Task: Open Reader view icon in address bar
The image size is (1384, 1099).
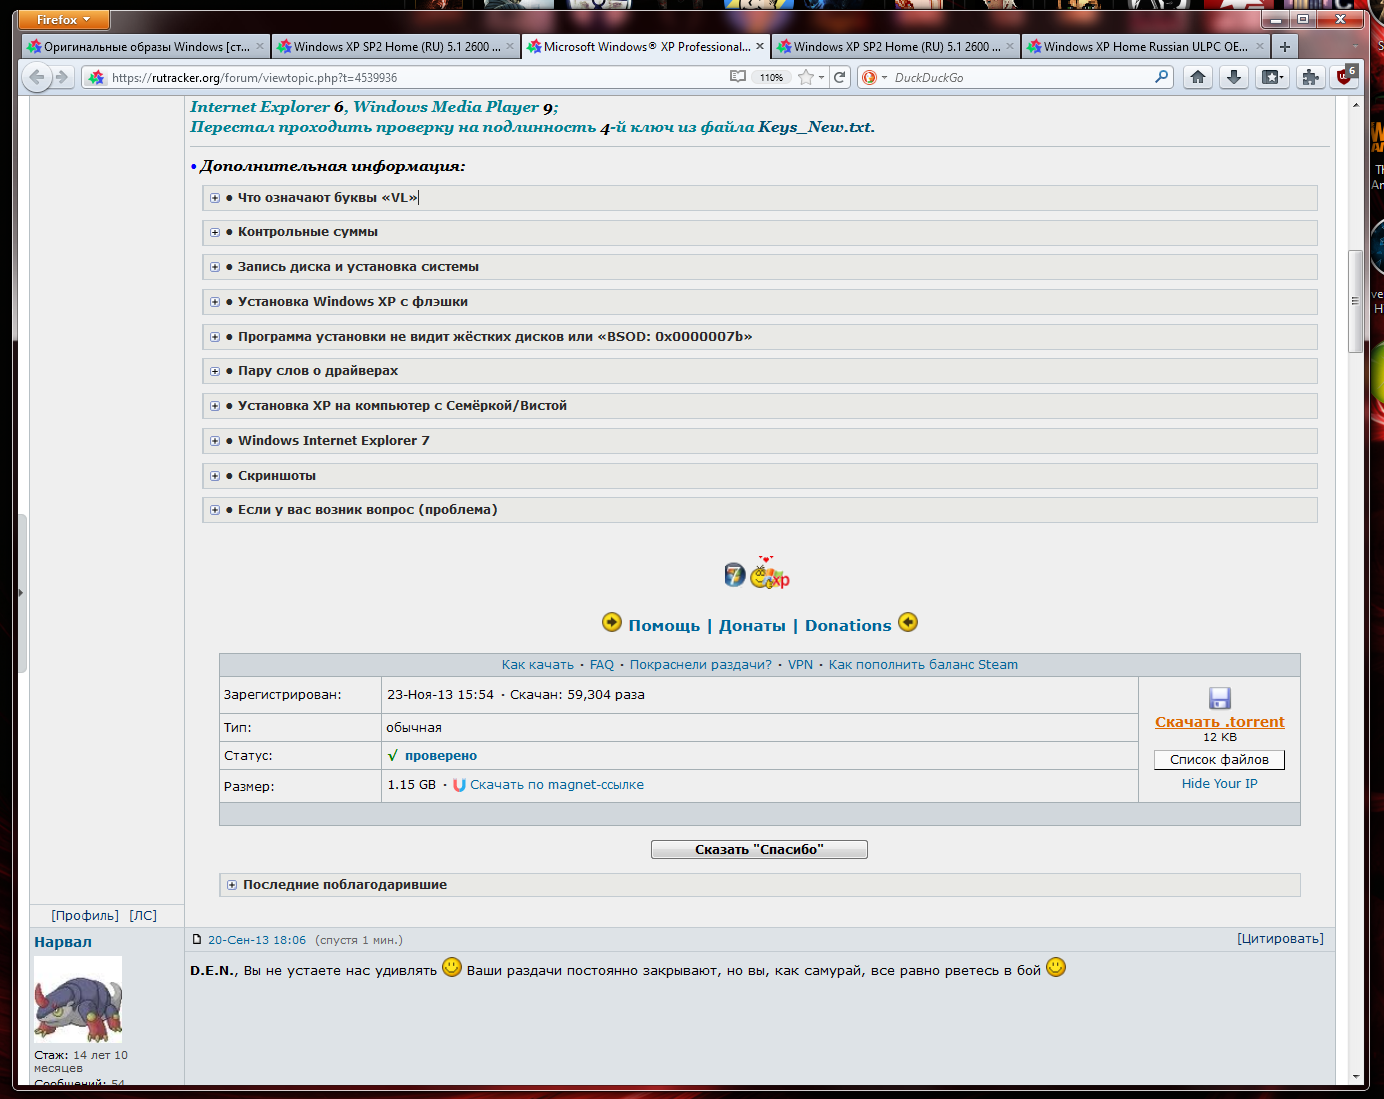Action: [x=738, y=77]
